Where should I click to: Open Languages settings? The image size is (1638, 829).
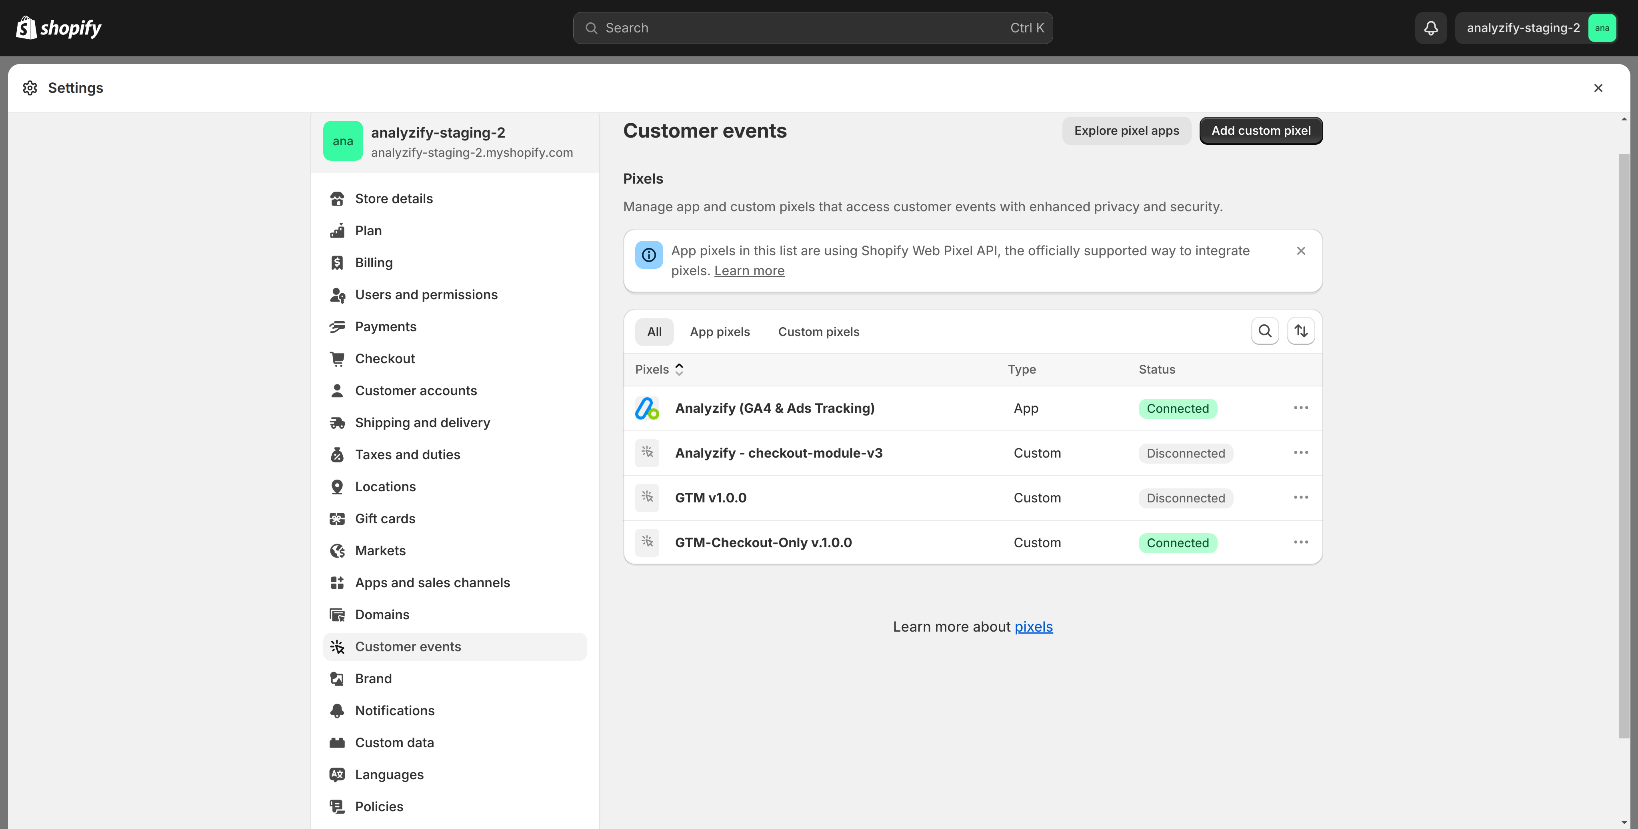click(455, 775)
